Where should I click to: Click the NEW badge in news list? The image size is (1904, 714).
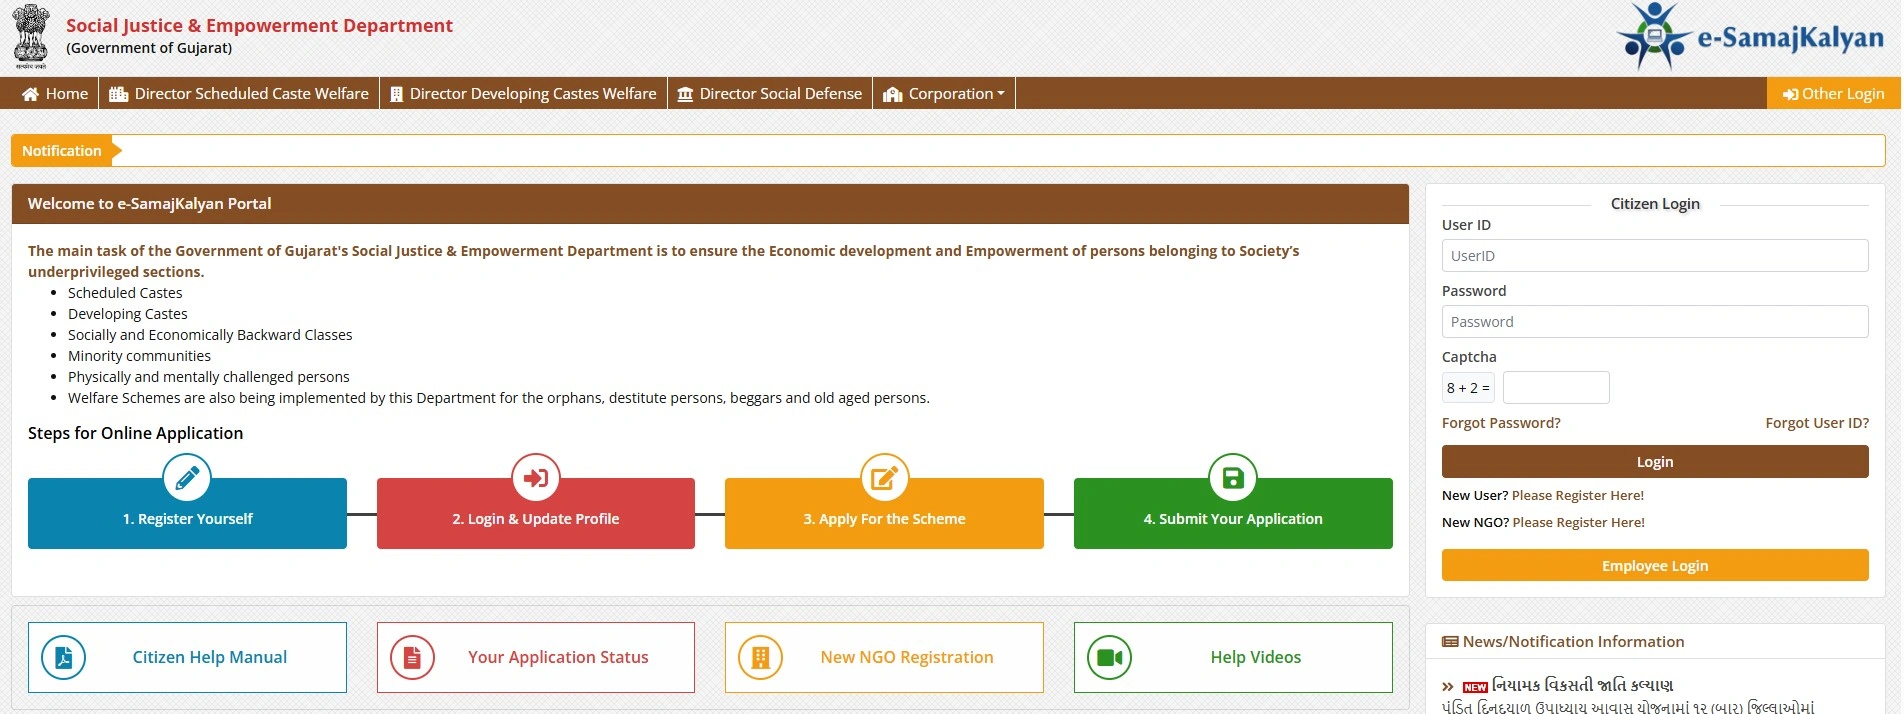click(x=1475, y=687)
